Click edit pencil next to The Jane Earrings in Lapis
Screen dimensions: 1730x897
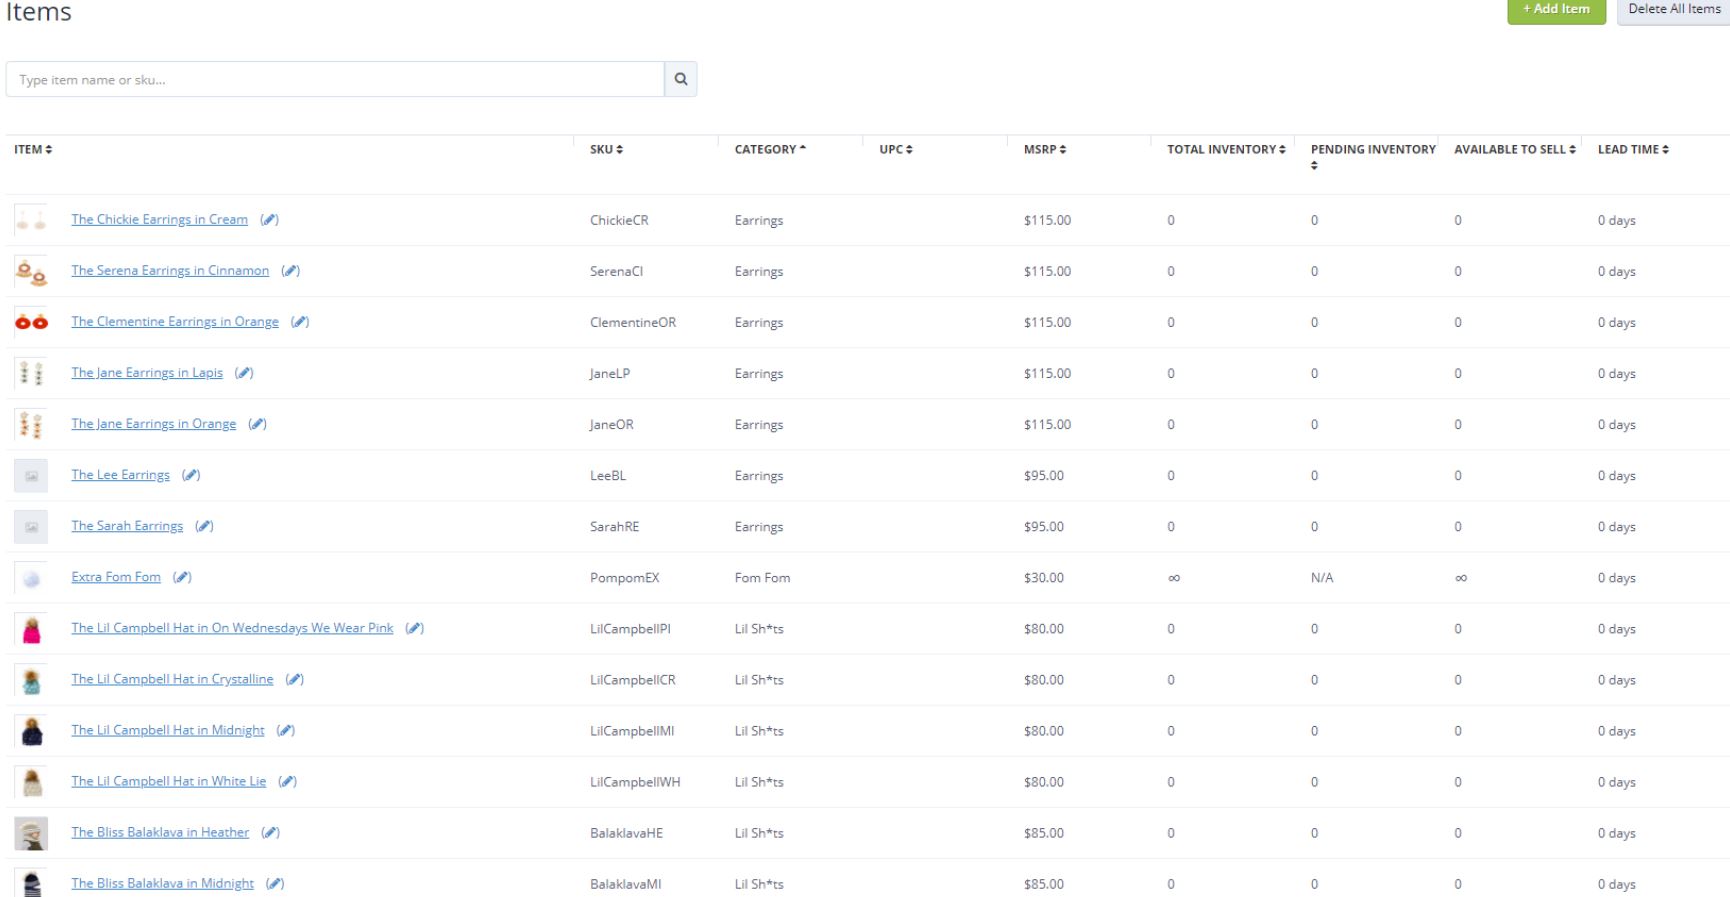[x=244, y=373]
